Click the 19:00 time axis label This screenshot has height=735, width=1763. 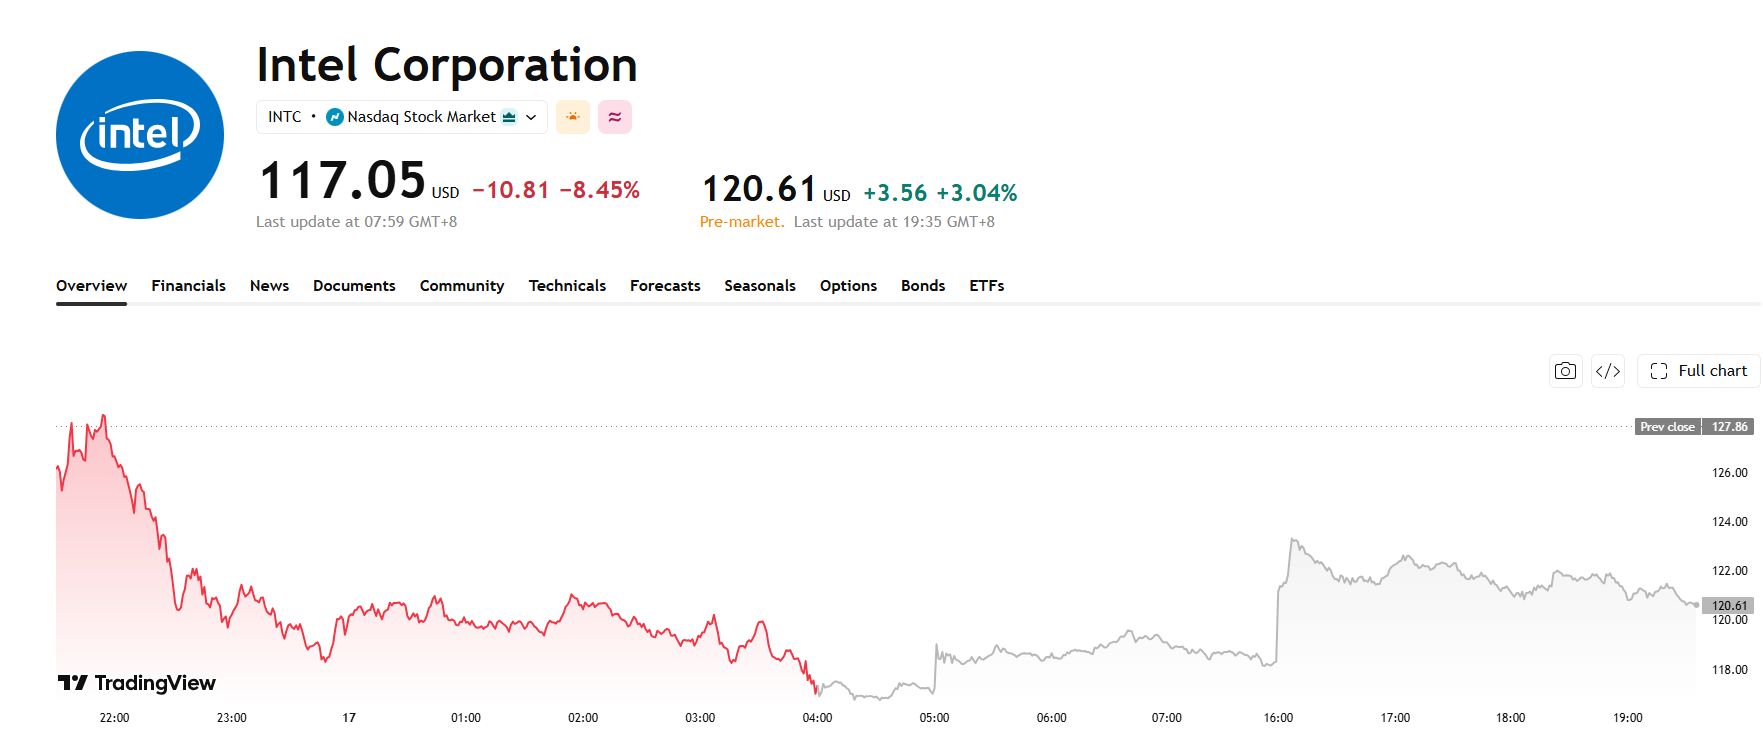coord(1628,718)
